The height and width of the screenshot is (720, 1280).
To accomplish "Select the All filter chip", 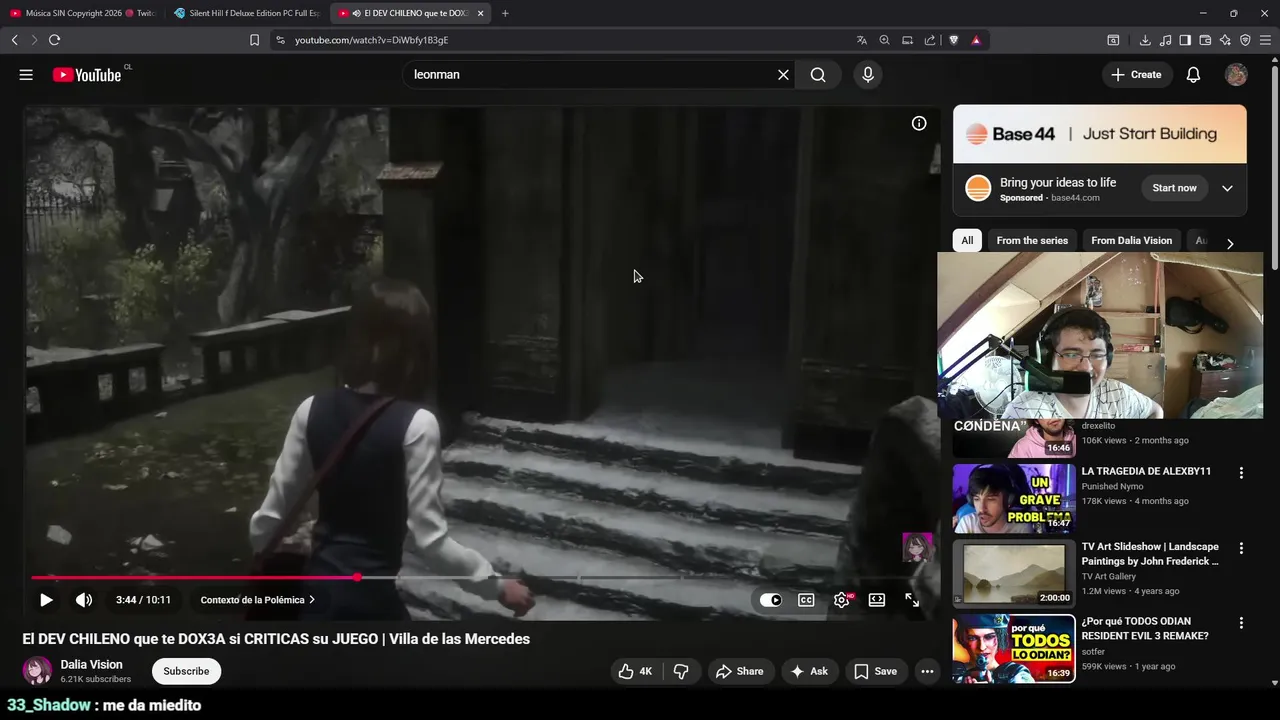I will 967,240.
